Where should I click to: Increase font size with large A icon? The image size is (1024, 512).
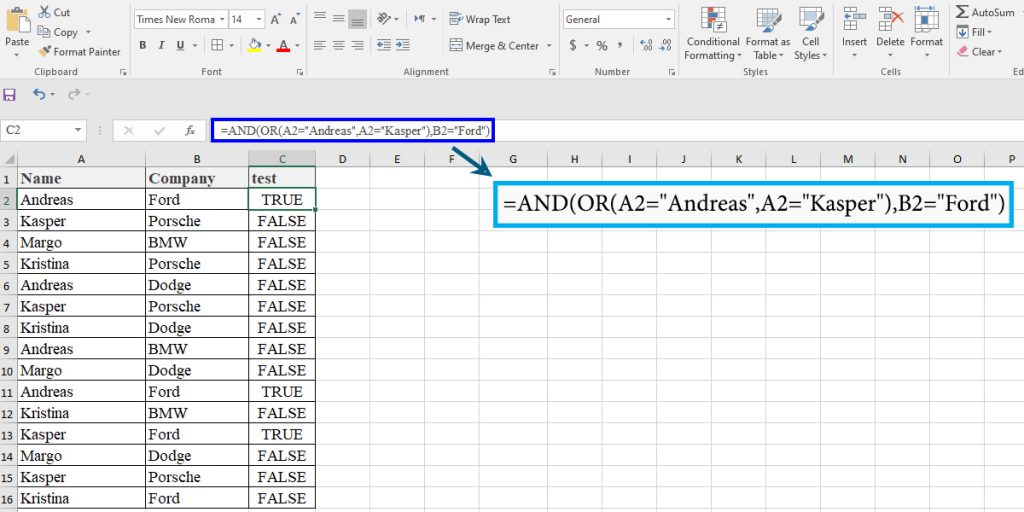pyautogui.click(x=276, y=20)
